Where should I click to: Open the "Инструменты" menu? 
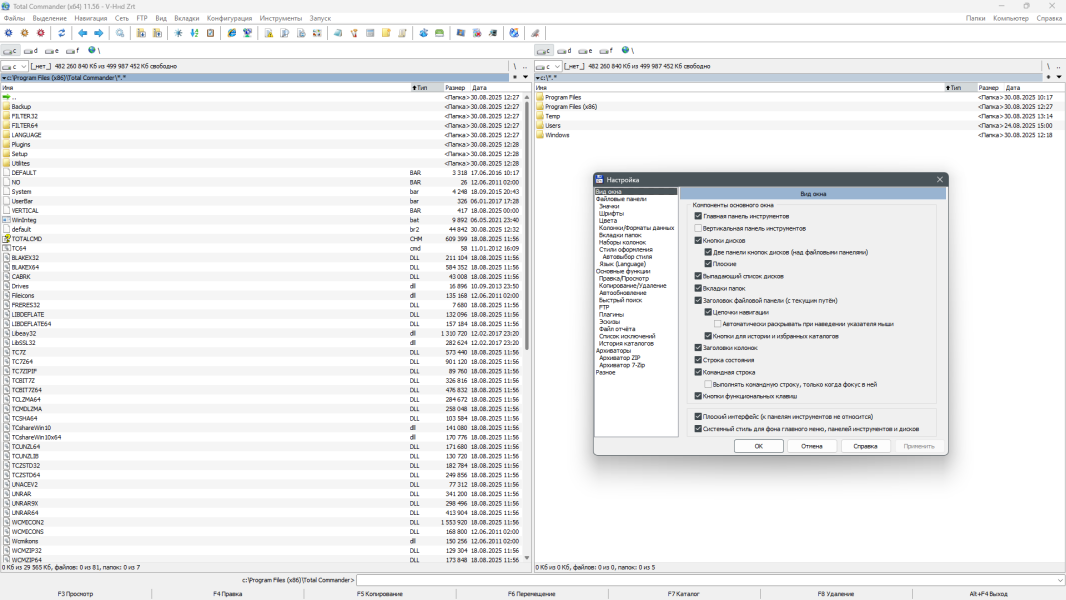click(280, 18)
